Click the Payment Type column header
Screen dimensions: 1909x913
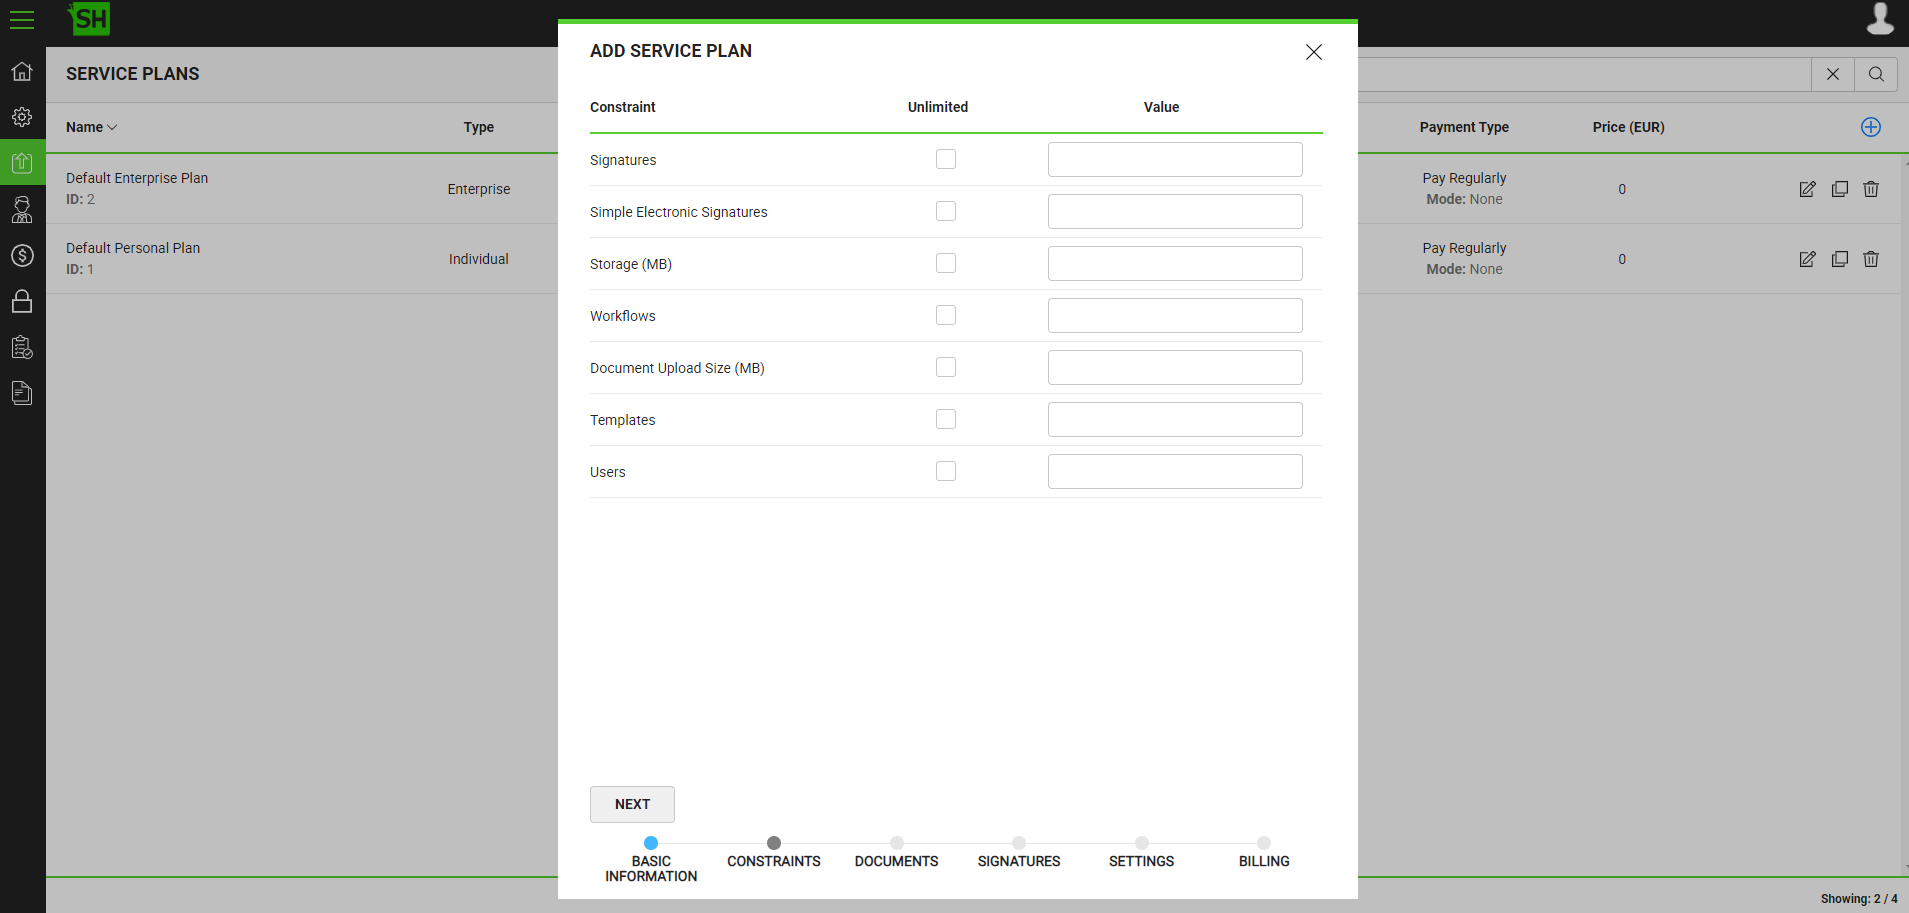point(1464,127)
